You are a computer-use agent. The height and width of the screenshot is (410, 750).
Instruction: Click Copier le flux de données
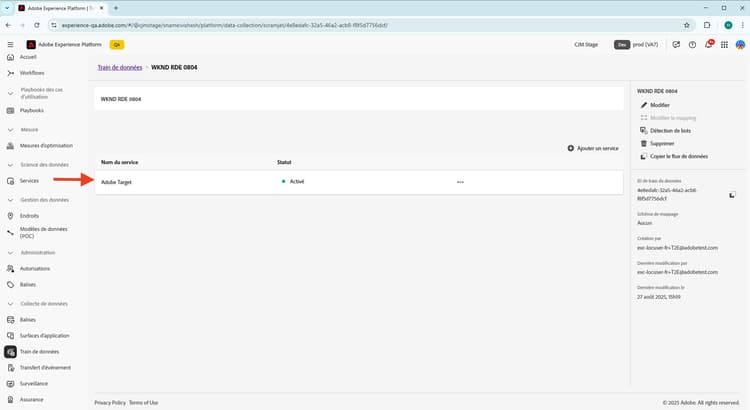click(x=674, y=156)
